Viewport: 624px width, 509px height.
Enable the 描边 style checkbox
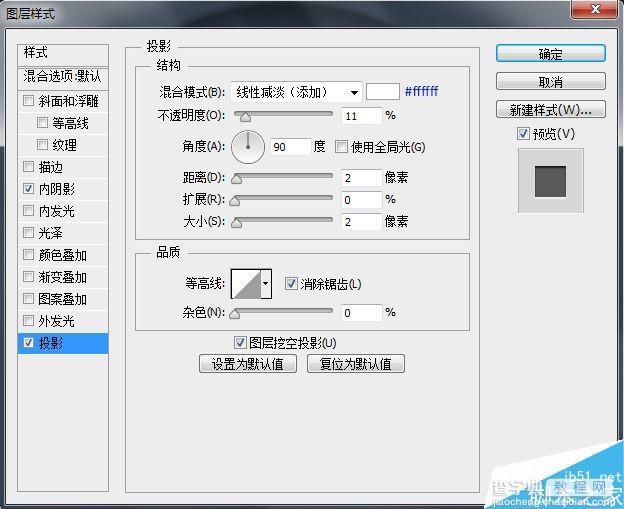(28, 166)
